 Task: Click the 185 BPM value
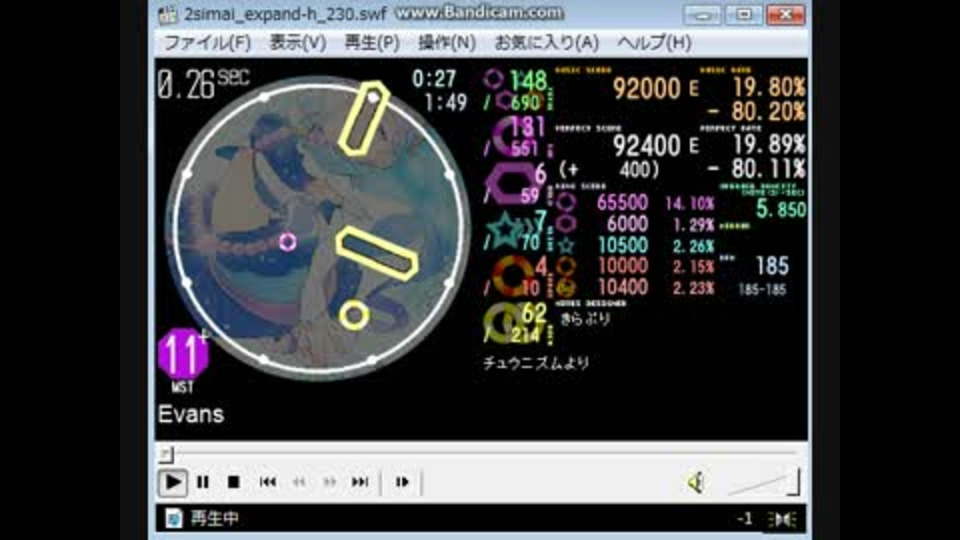pyautogui.click(x=772, y=266)
